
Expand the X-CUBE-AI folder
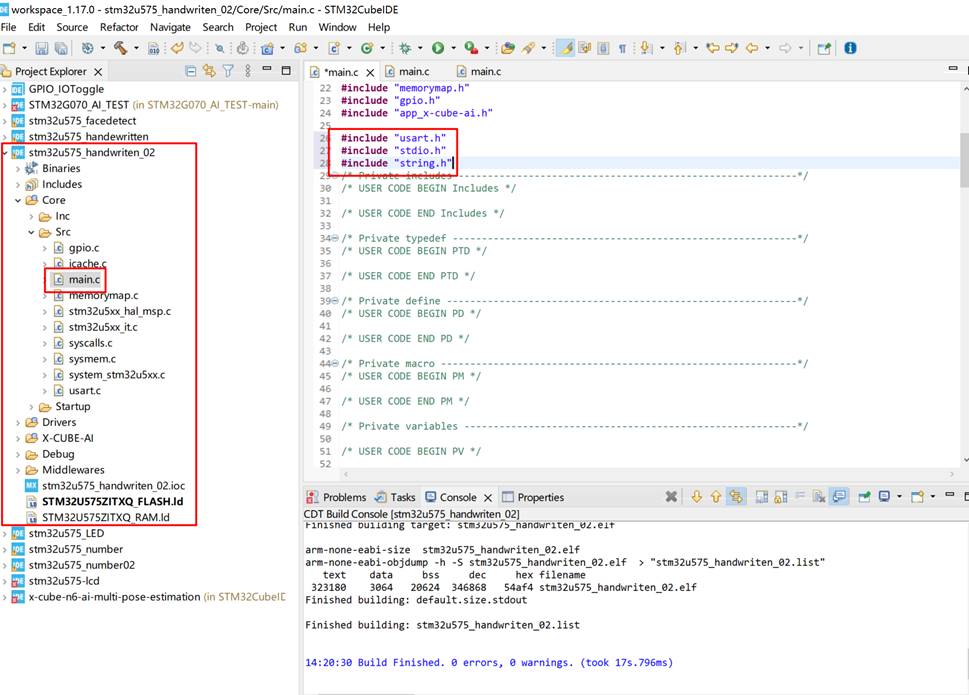[18, 439]
